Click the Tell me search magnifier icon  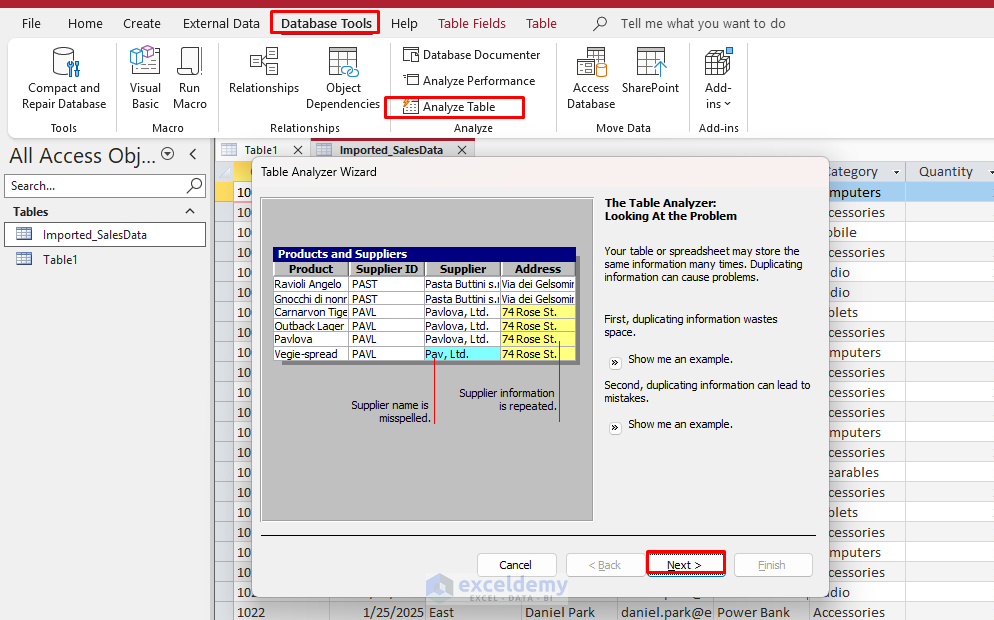point(600,23)
